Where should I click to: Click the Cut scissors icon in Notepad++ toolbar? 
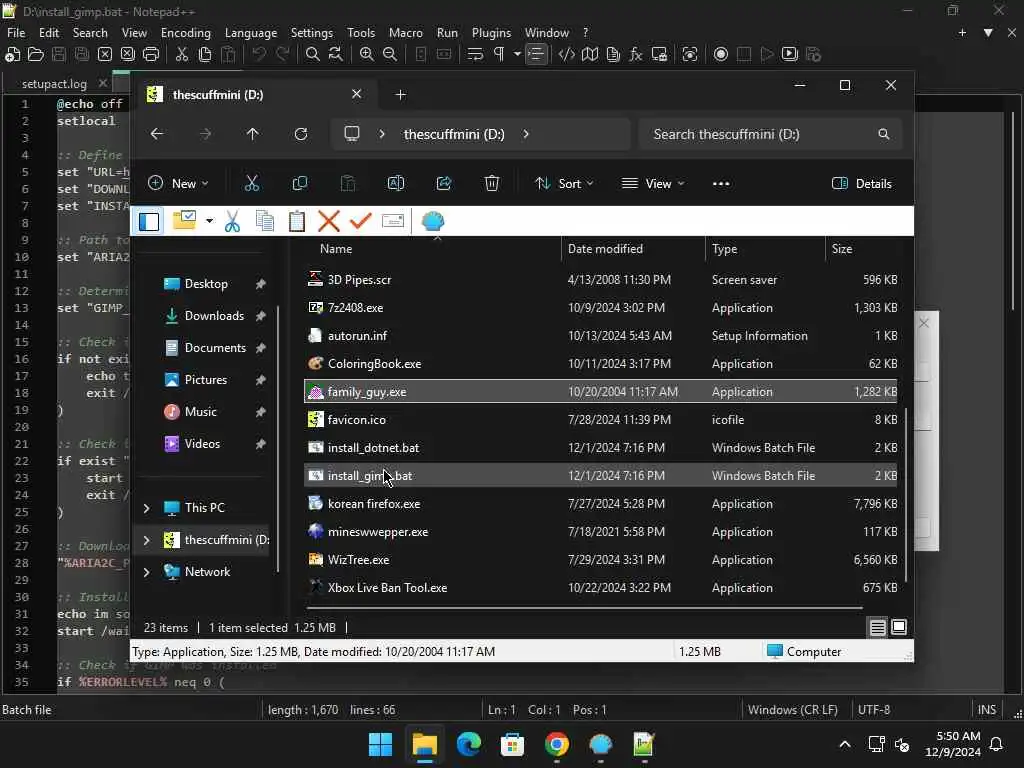[x=182, y=54]
